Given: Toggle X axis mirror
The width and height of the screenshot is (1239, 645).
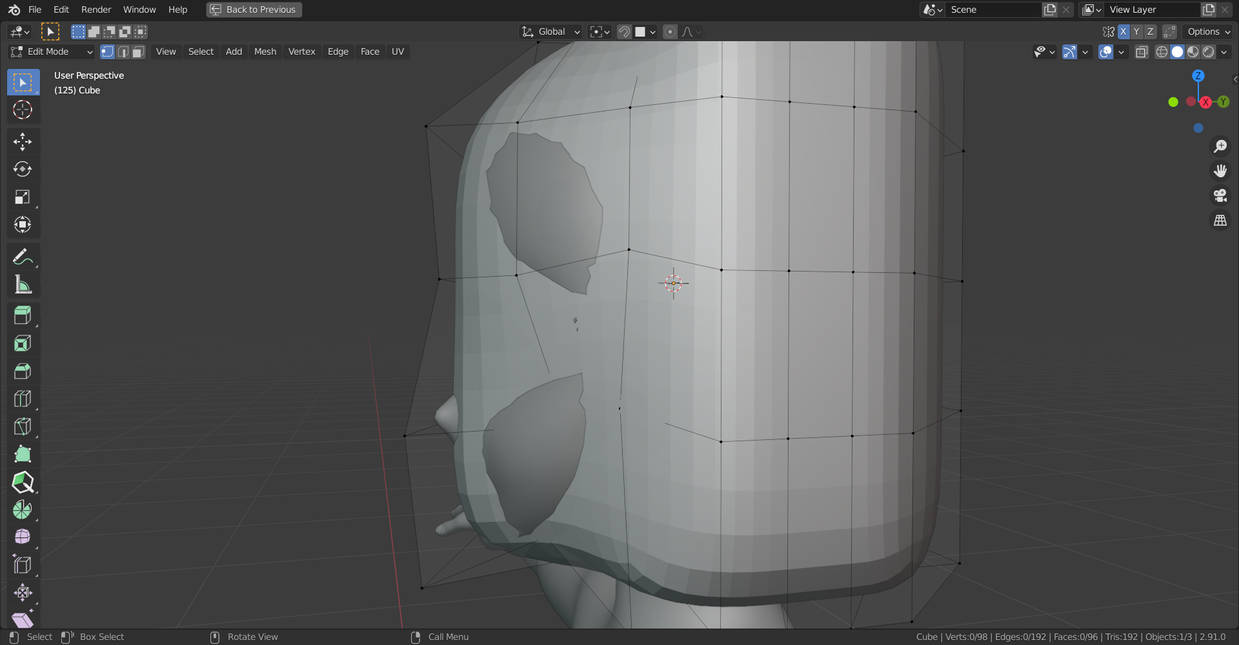Looking at the screenshot, I should point(1123,32).
